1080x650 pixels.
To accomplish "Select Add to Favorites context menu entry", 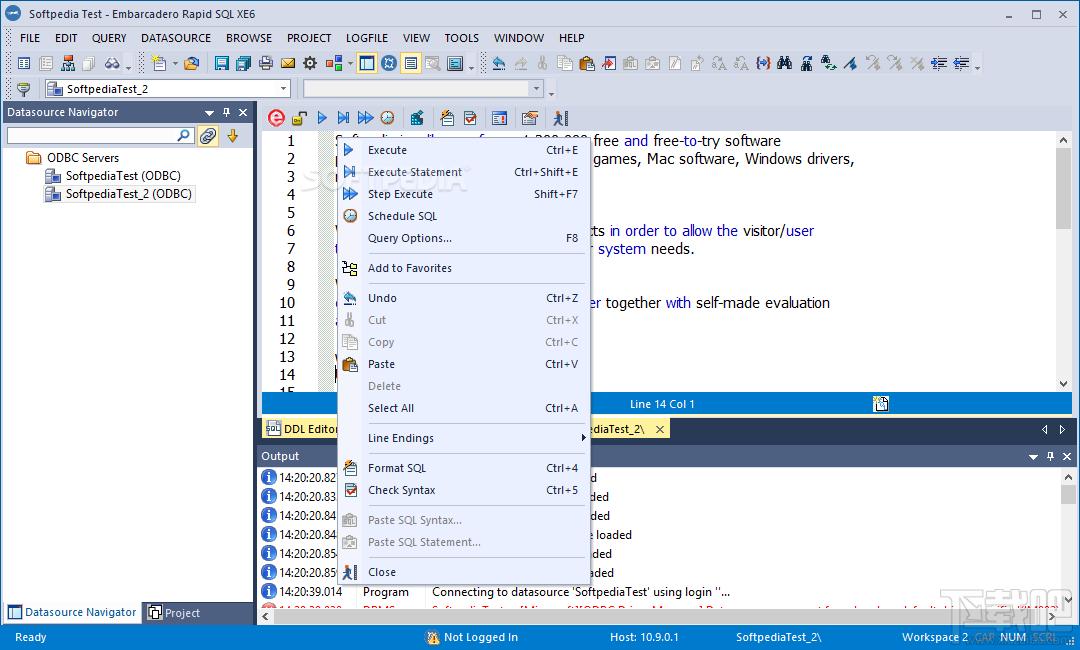I will pyautogui.click(x=463, y=268).
